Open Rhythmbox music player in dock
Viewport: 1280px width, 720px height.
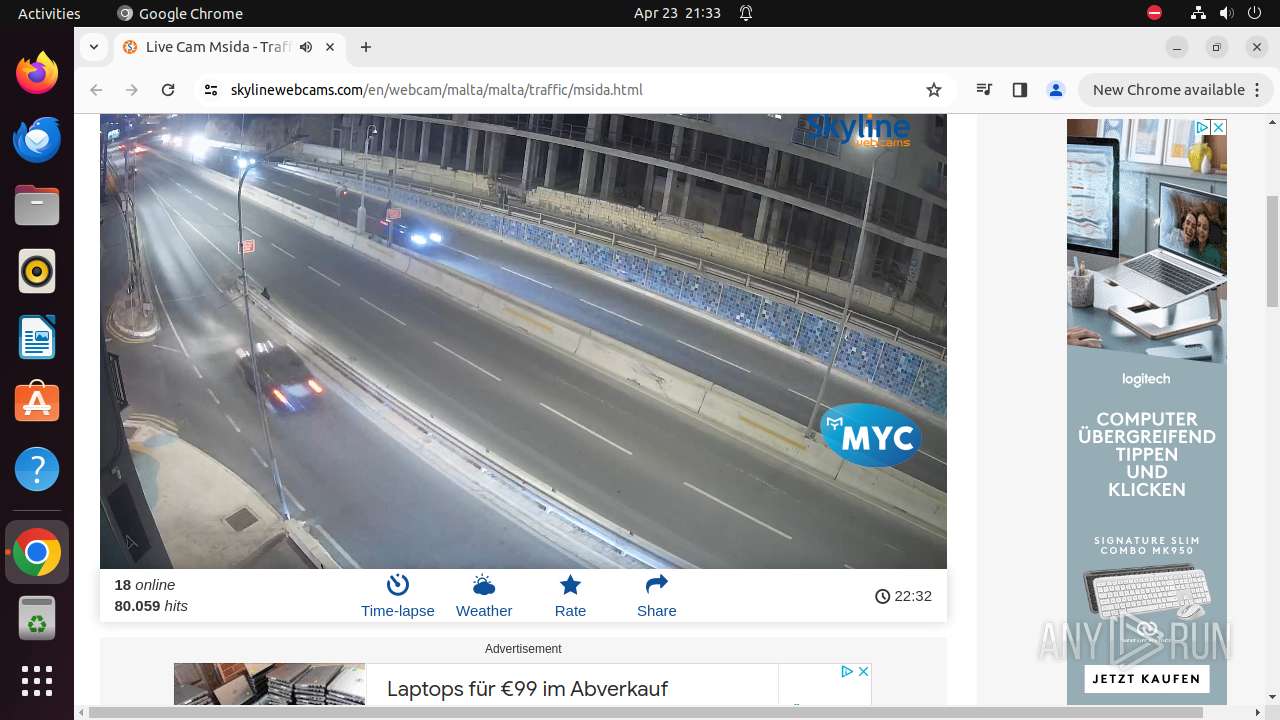tap(37, 271)
